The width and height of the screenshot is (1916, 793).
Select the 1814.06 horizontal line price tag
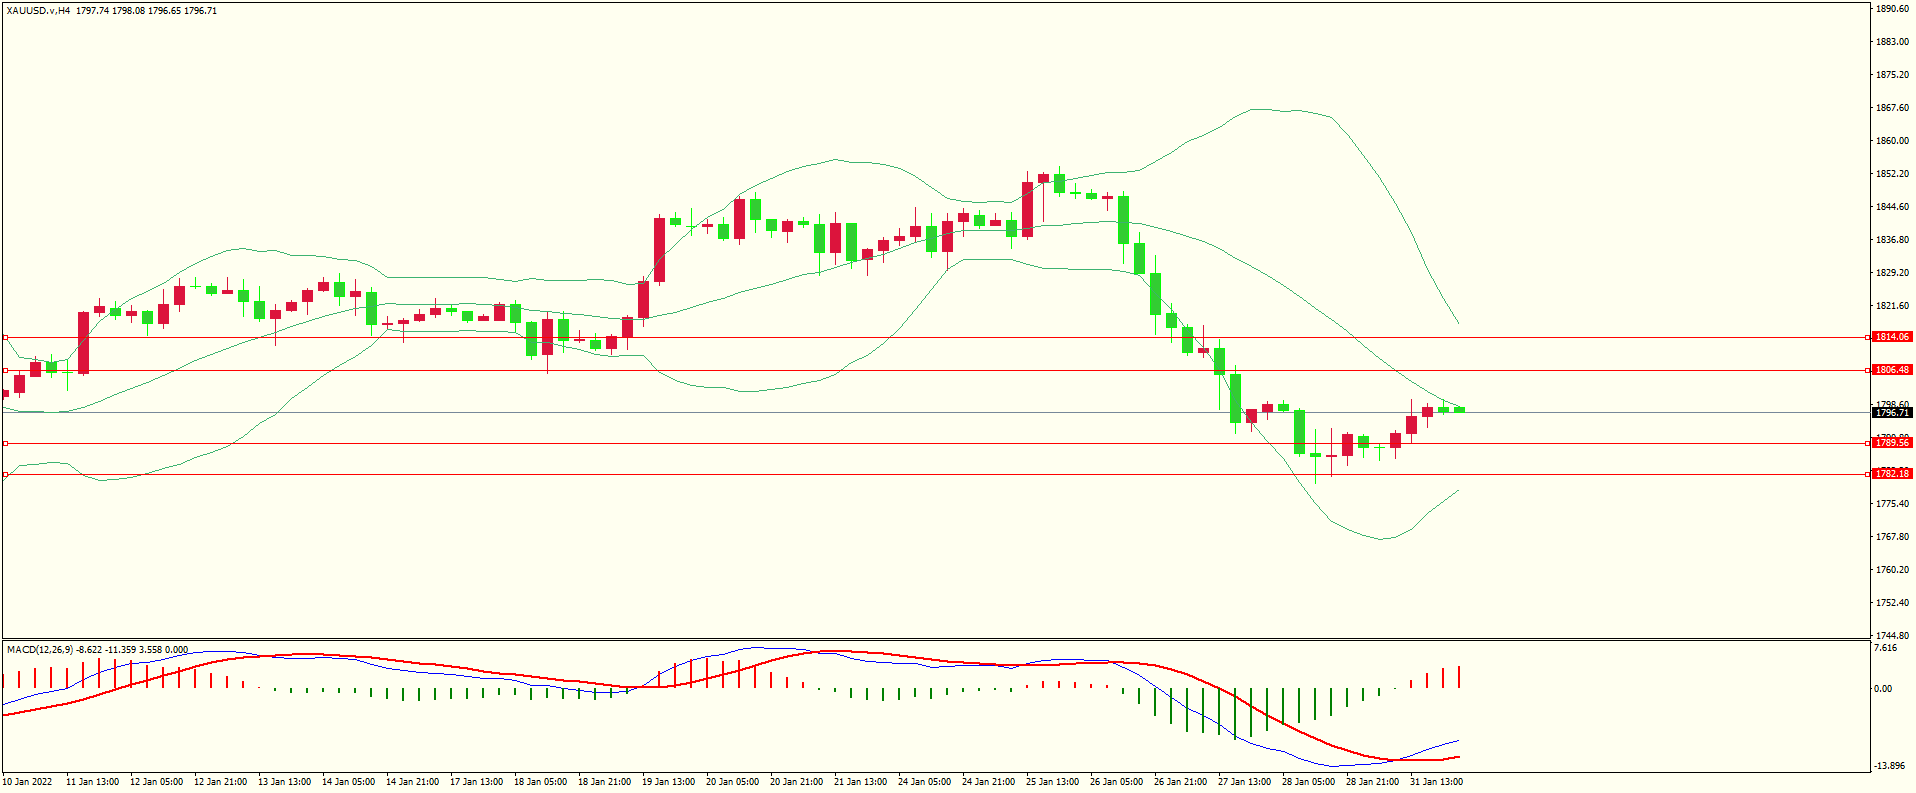click(1892, 337)
